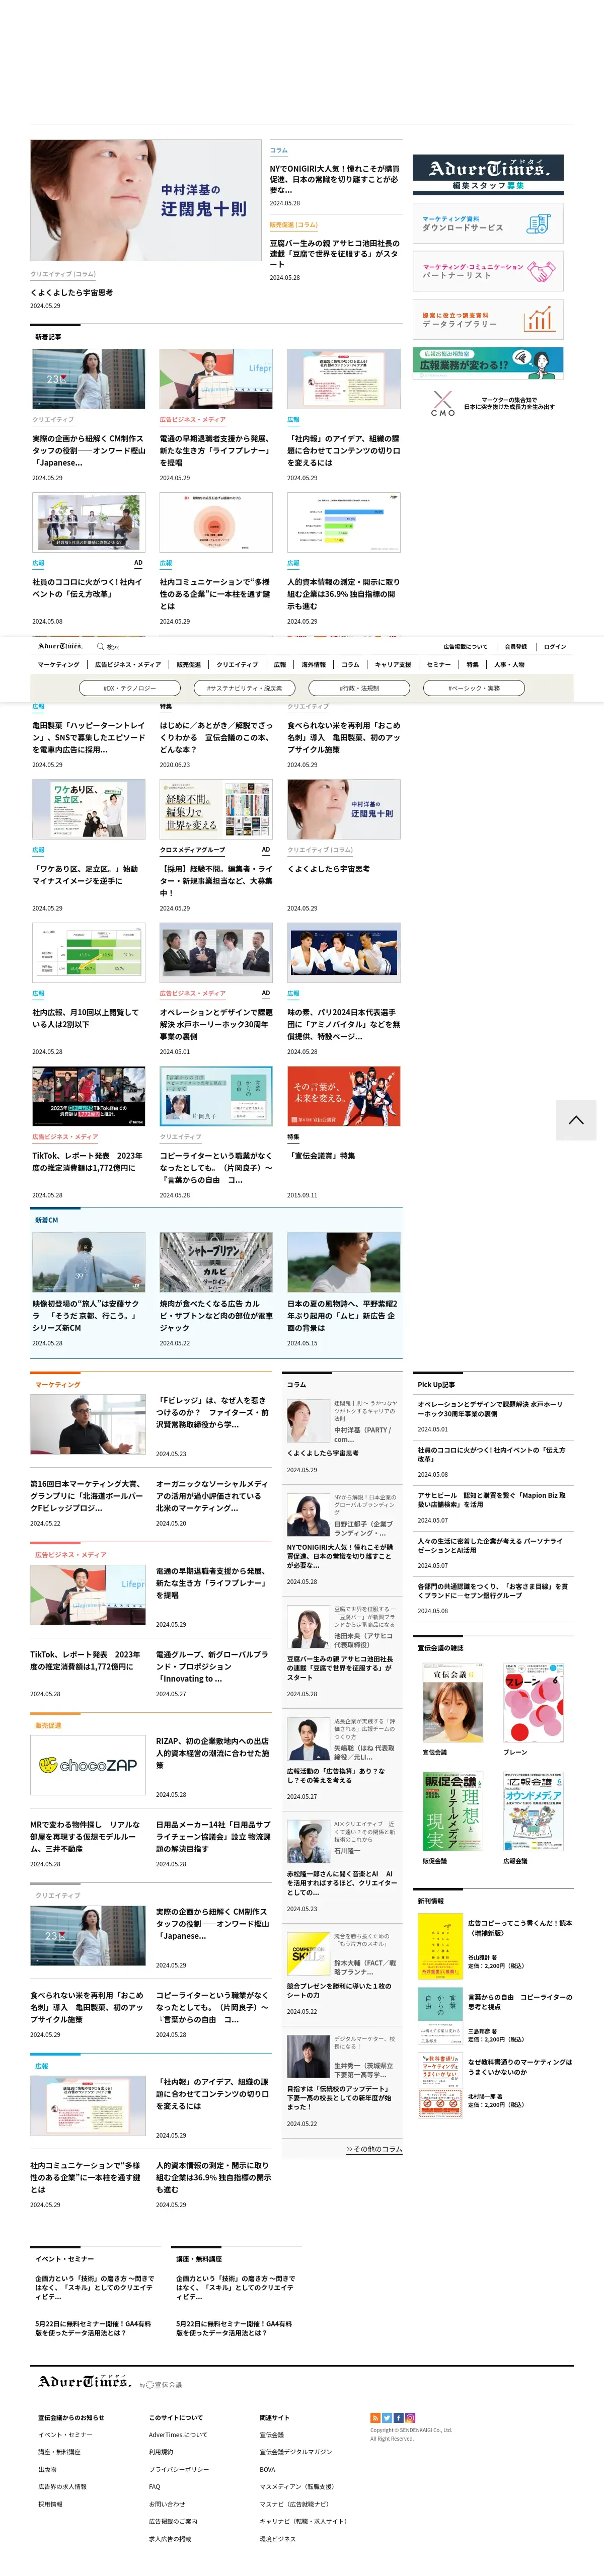The height and width of the screenshot is (2576, 604).
Task: Click the その他のコラム link
Action: (374, 2149)
